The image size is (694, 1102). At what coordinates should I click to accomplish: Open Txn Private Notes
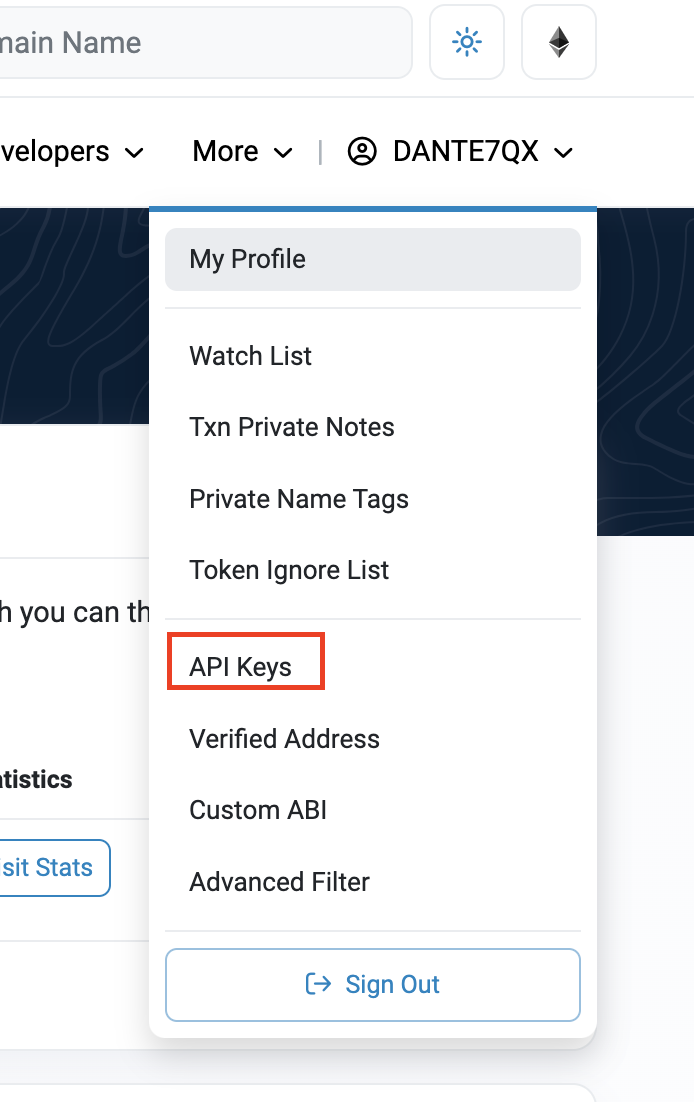(291, 427)
